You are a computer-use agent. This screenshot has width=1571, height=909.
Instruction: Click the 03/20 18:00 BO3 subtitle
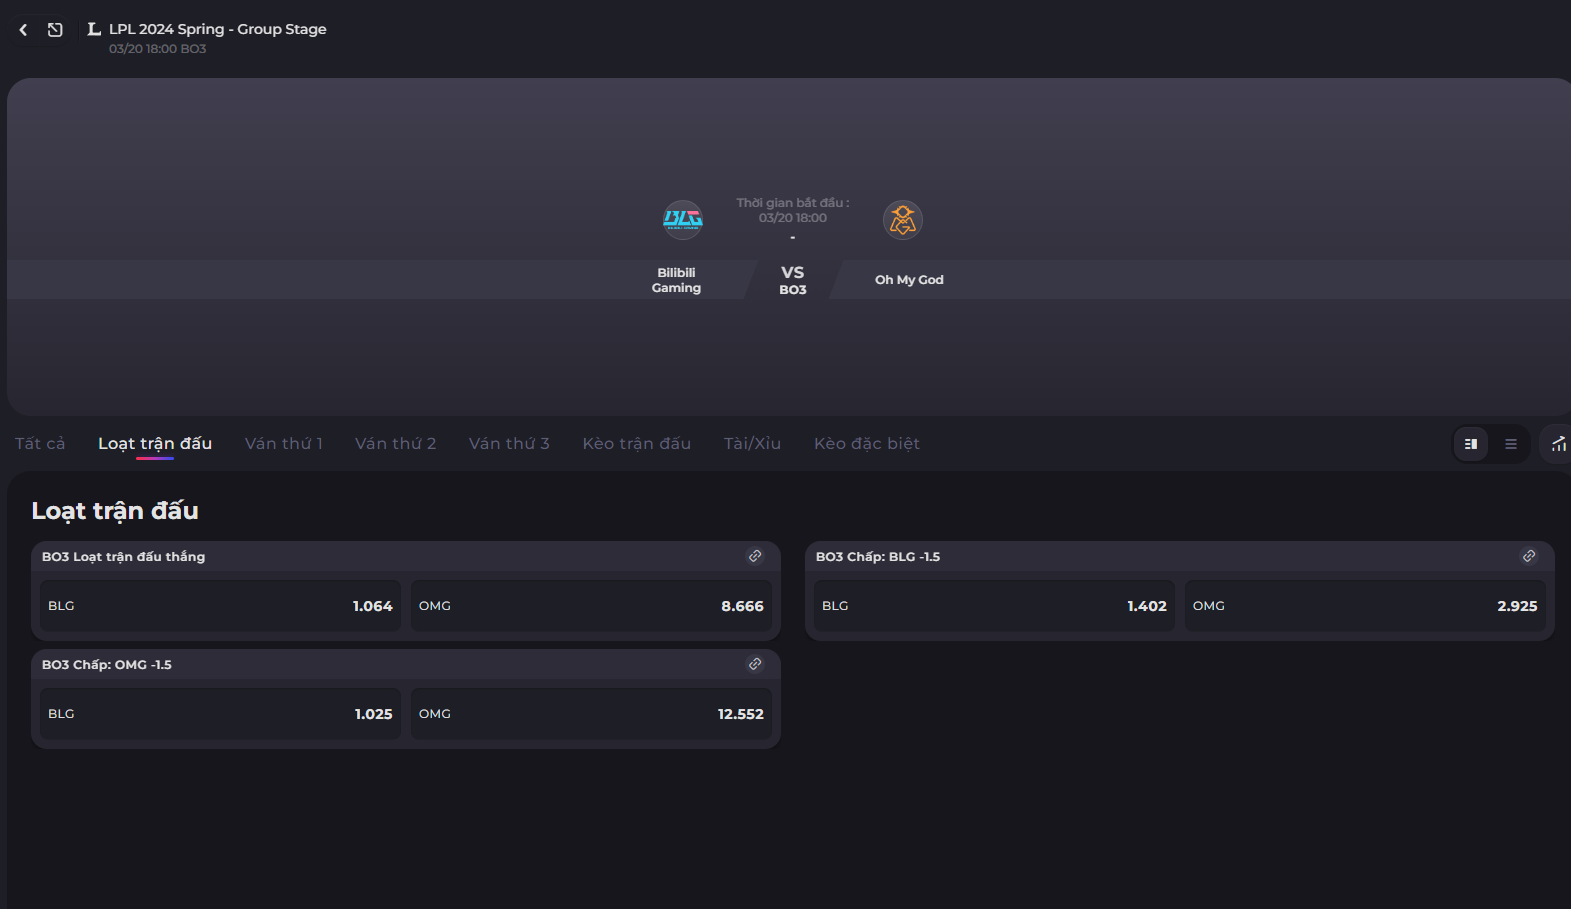coord(158,48)
